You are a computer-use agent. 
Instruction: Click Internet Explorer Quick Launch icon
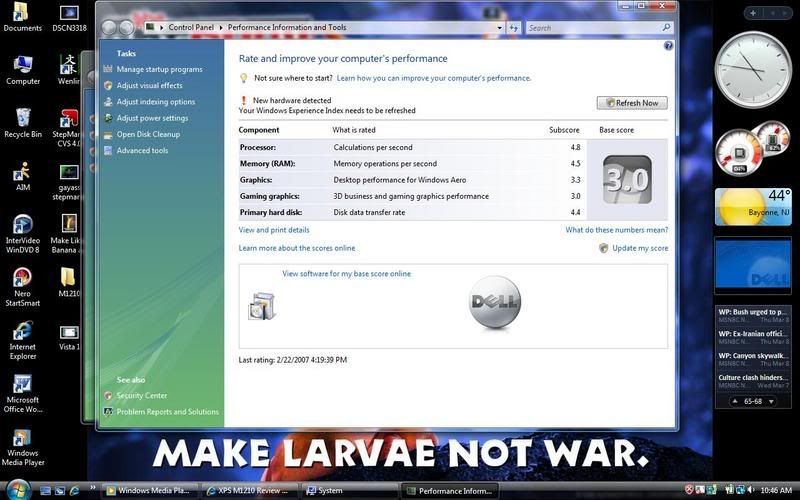74,491
